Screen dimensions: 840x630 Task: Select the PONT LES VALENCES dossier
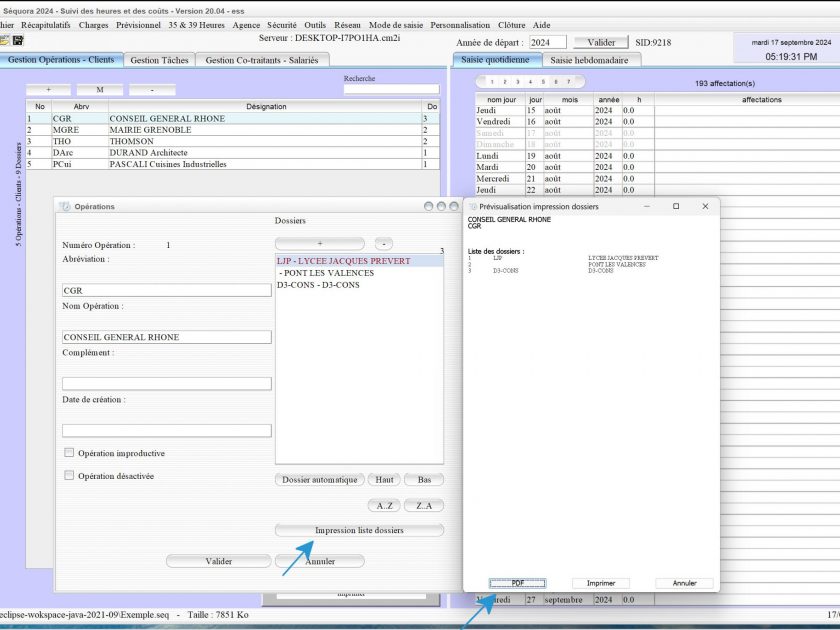(359, 273)
